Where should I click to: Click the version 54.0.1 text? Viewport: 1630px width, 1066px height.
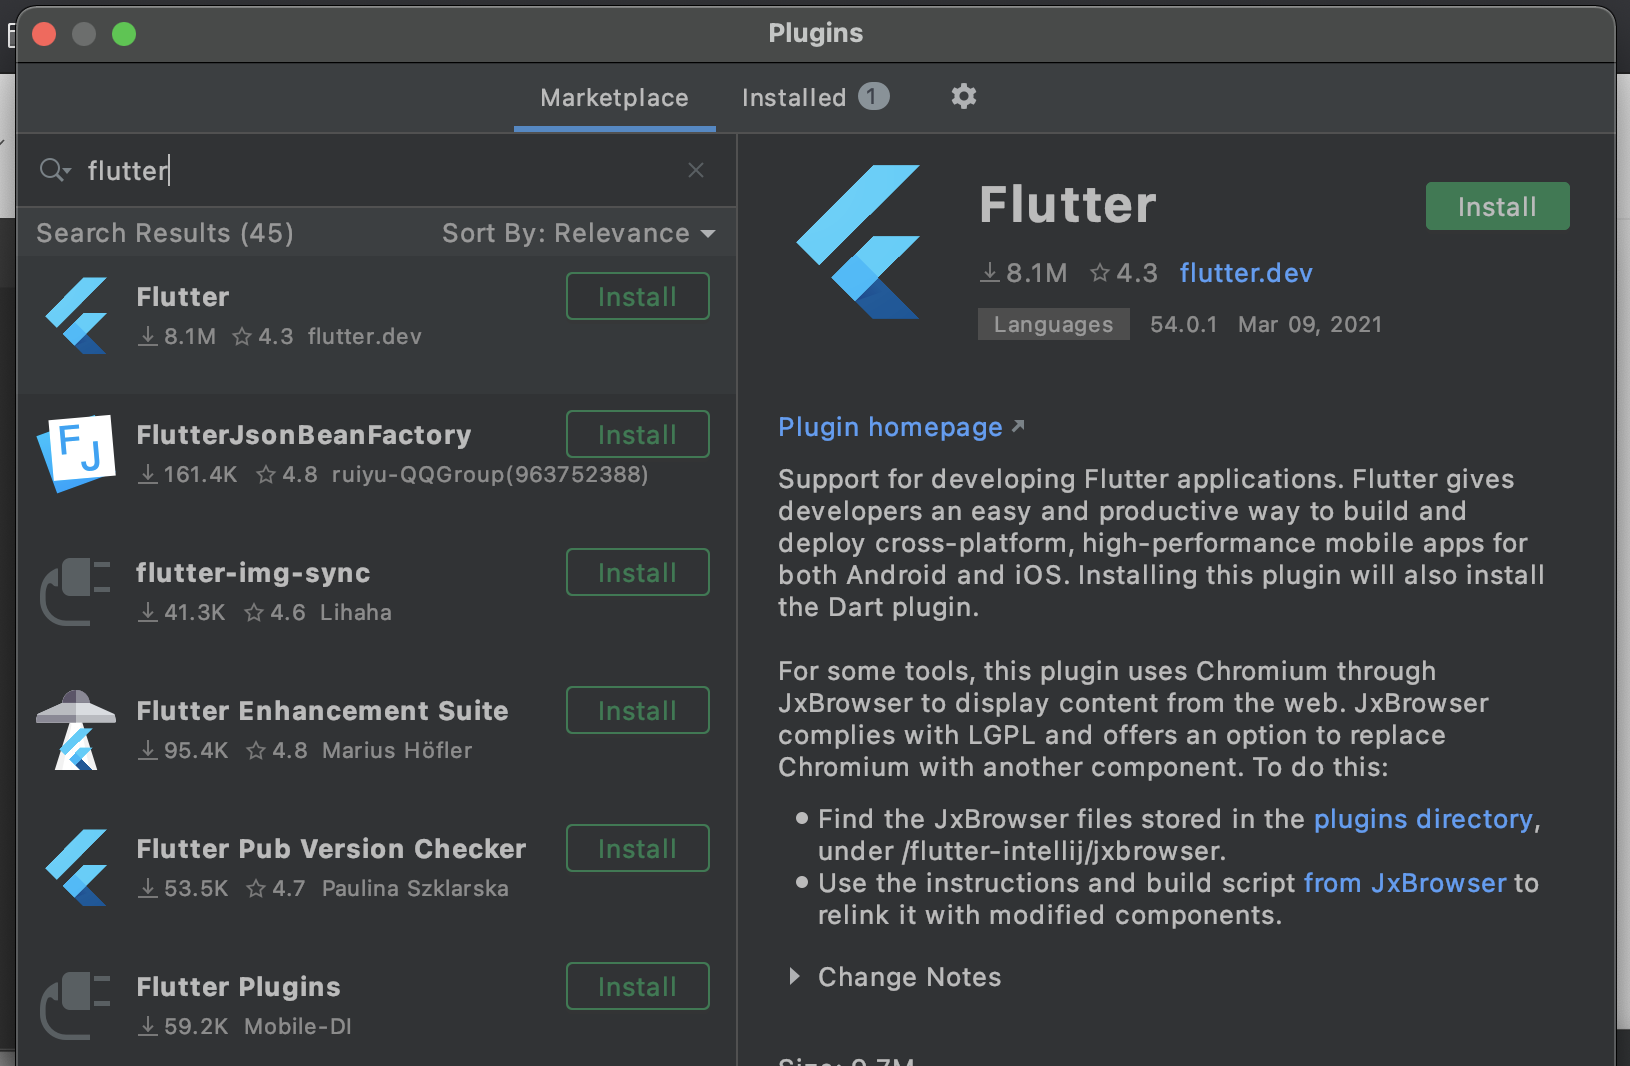(1183, 325)
